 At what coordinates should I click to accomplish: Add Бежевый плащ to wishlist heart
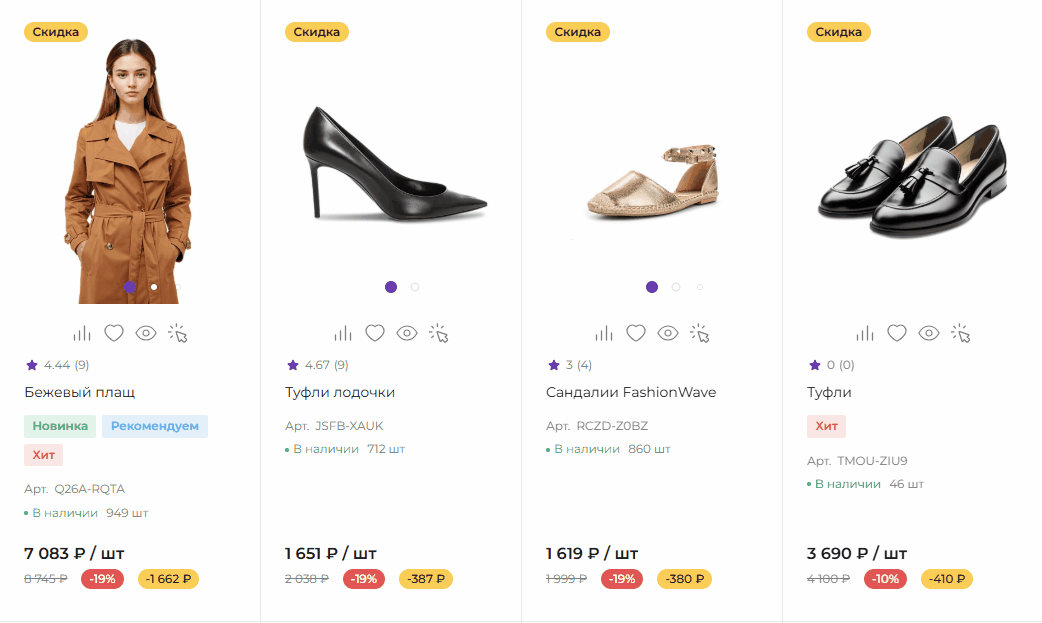click(114, 333)
